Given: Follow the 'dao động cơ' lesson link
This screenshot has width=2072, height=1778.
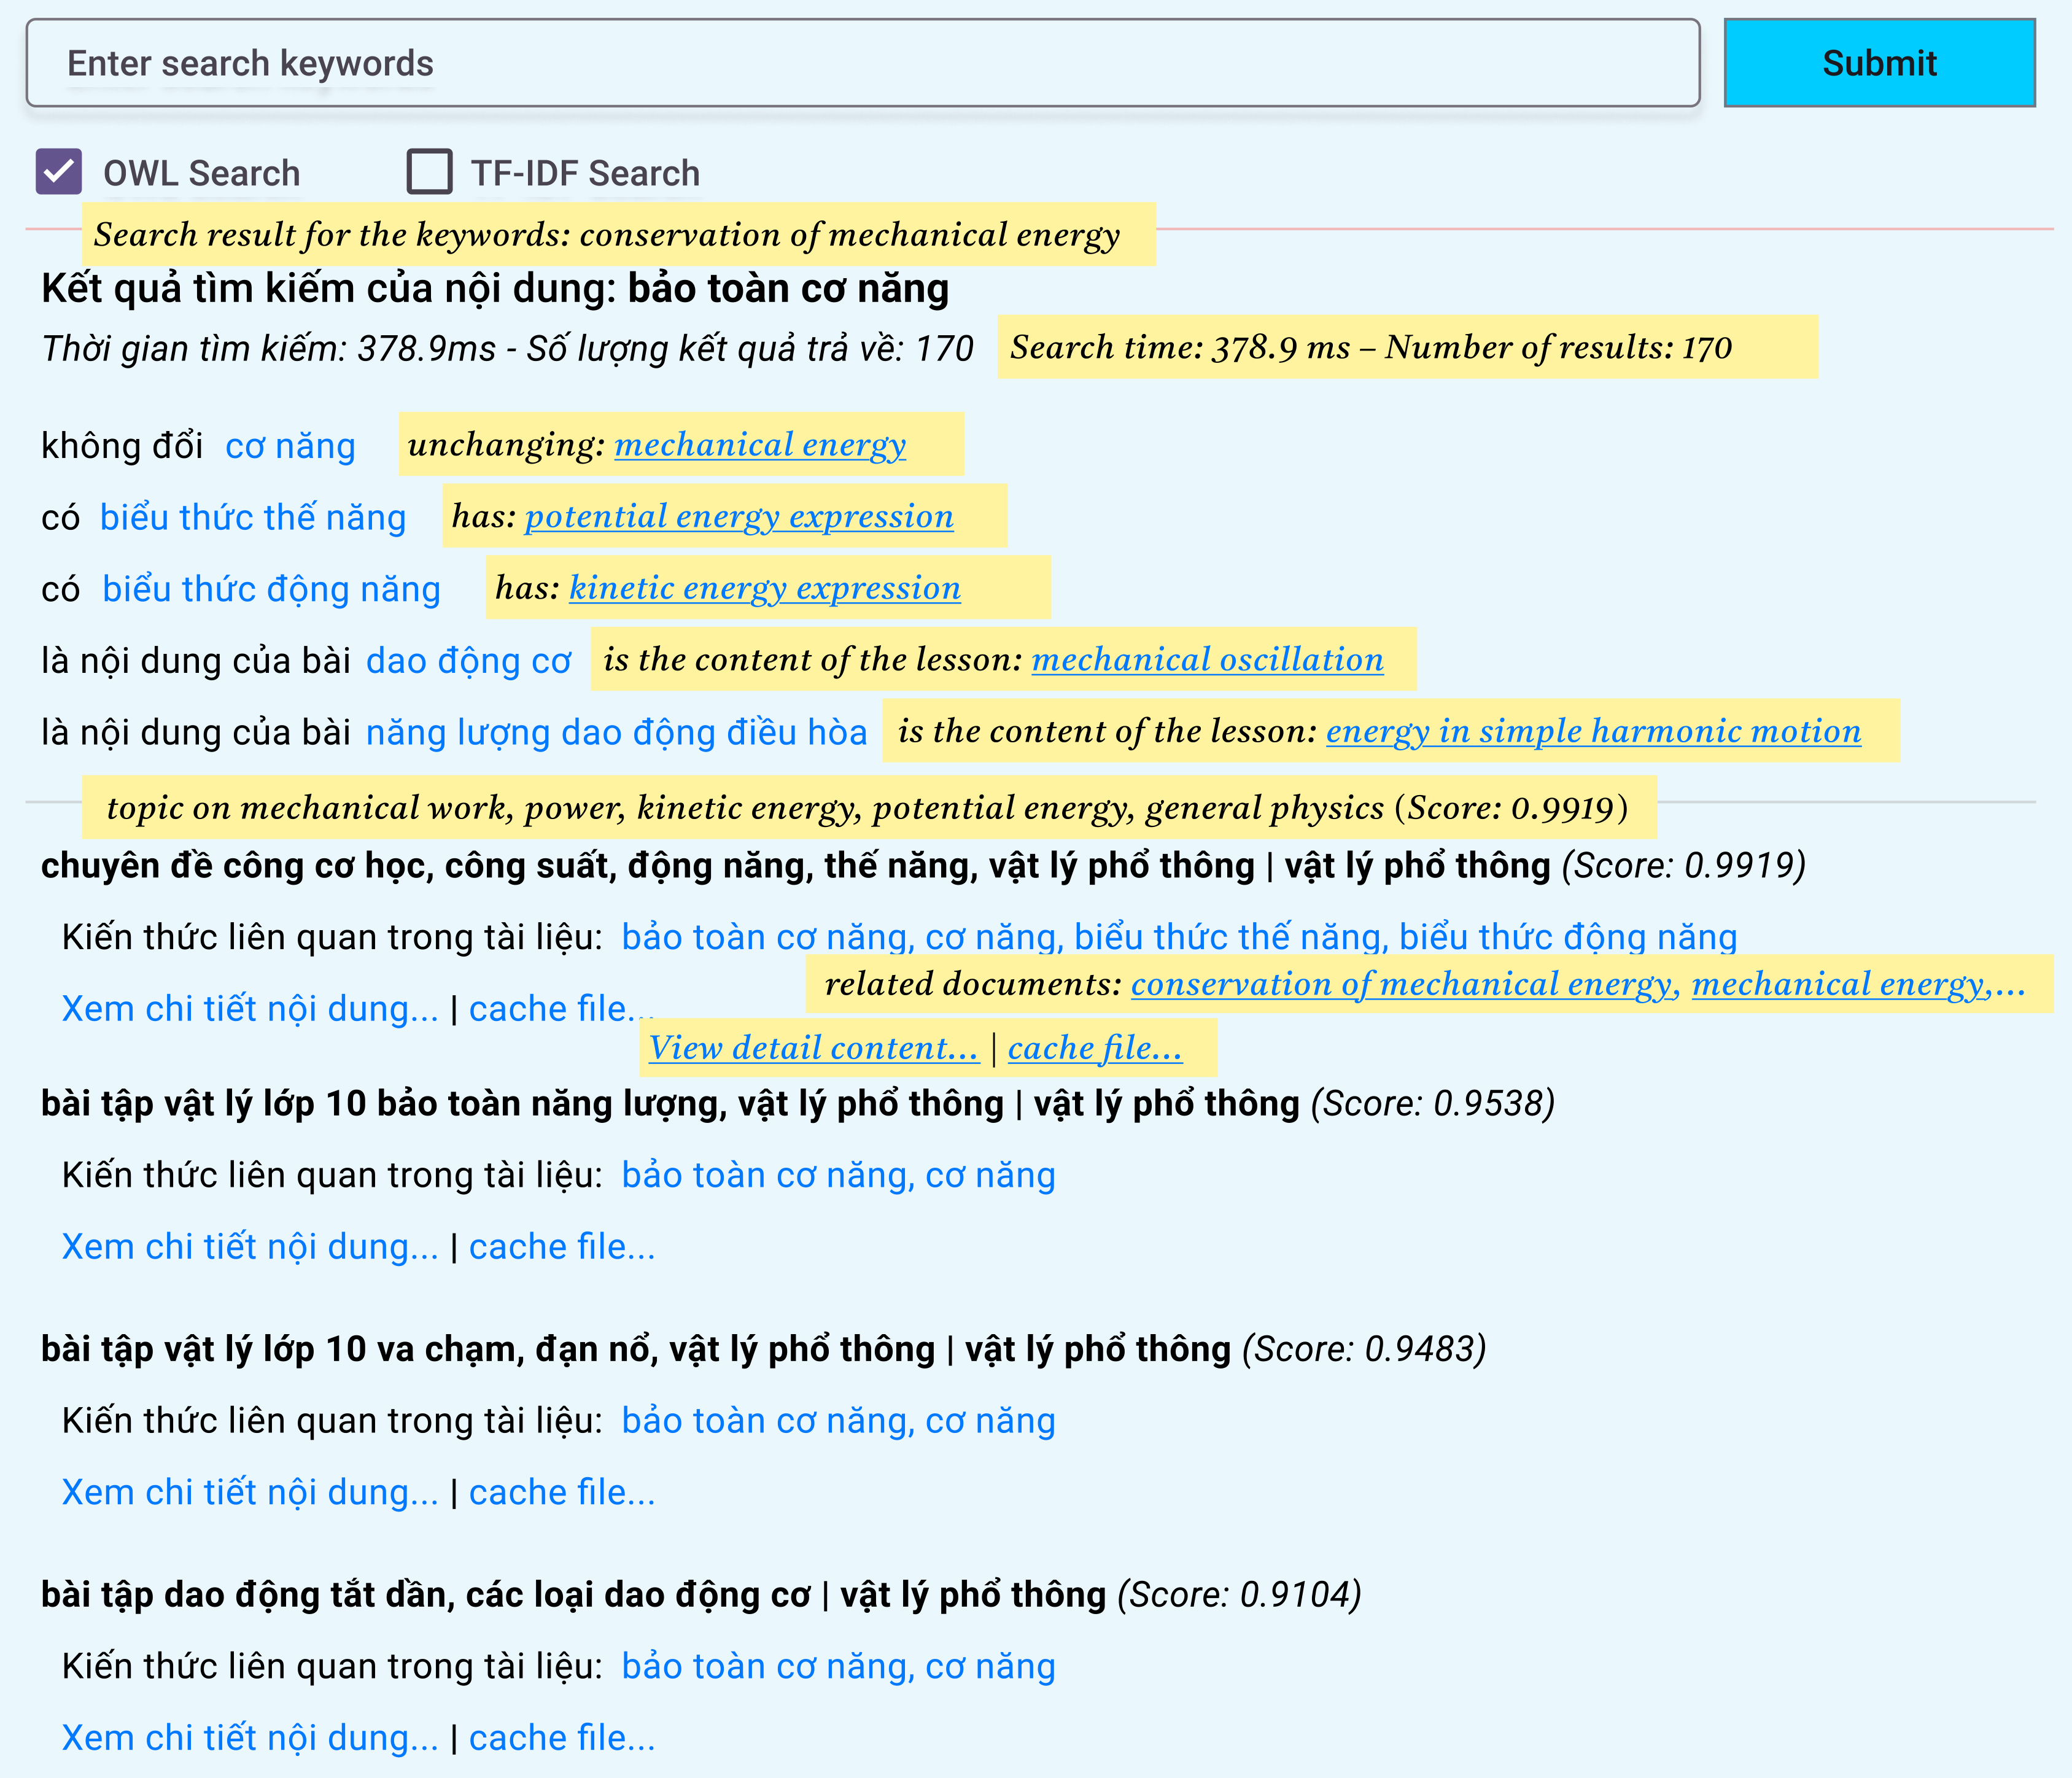Looking at the screenshot, I should coord(468,661).
